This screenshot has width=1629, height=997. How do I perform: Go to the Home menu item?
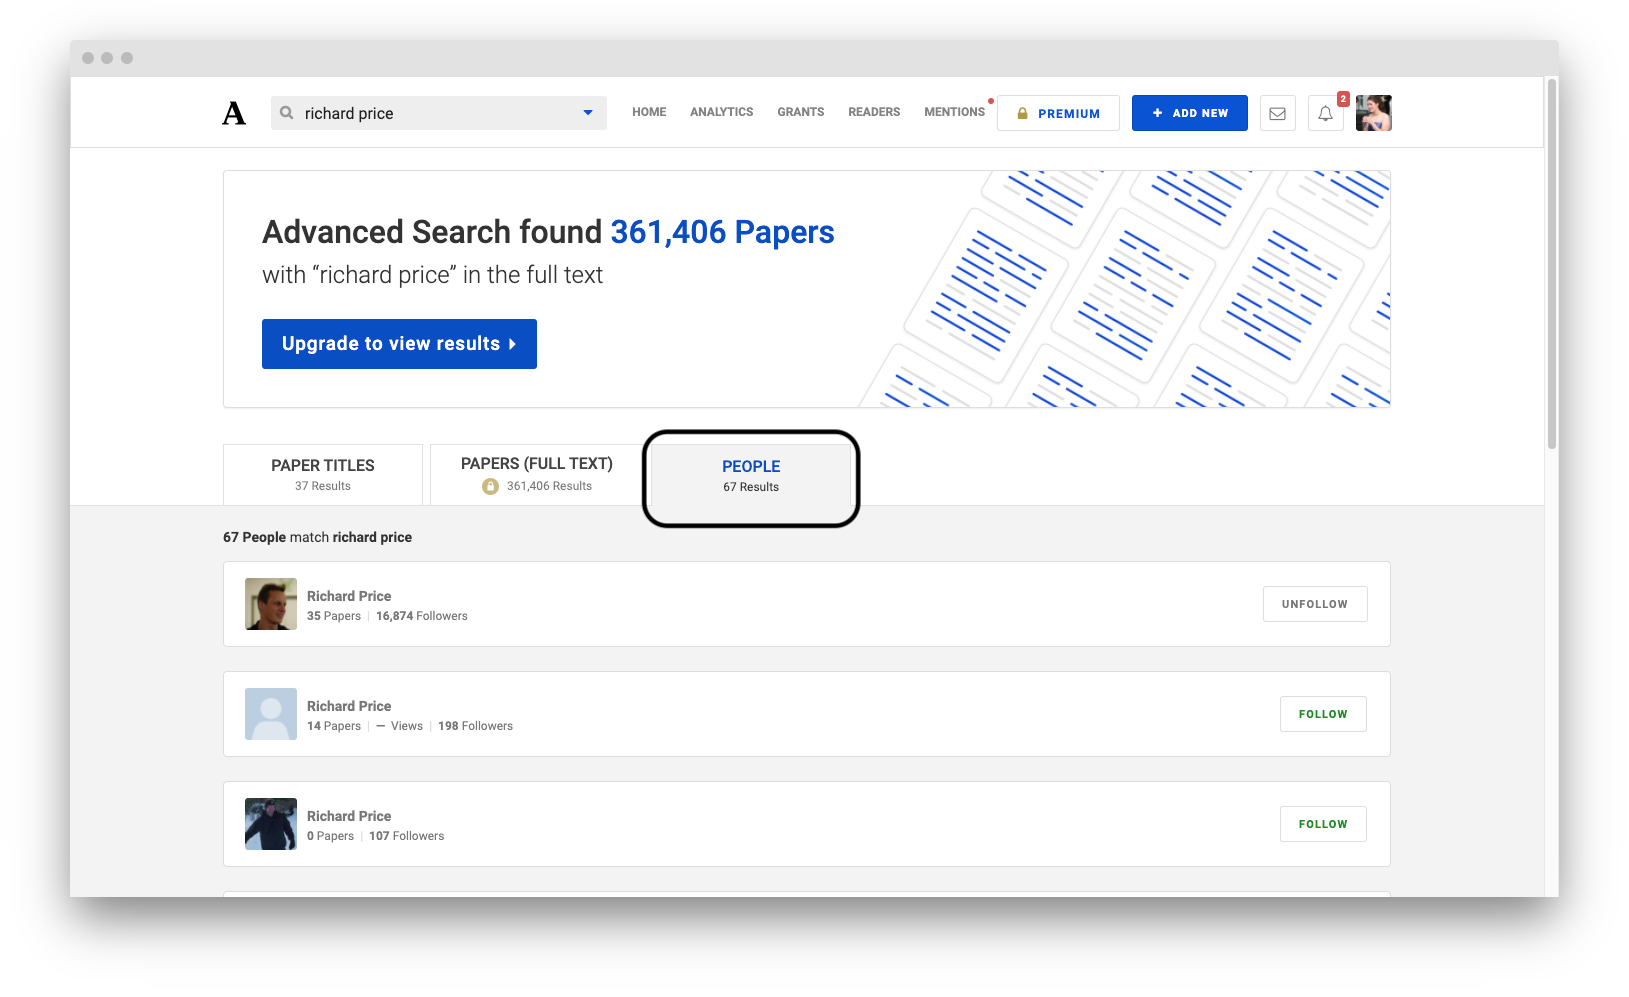pyautogui.click(x=649, y=112)
